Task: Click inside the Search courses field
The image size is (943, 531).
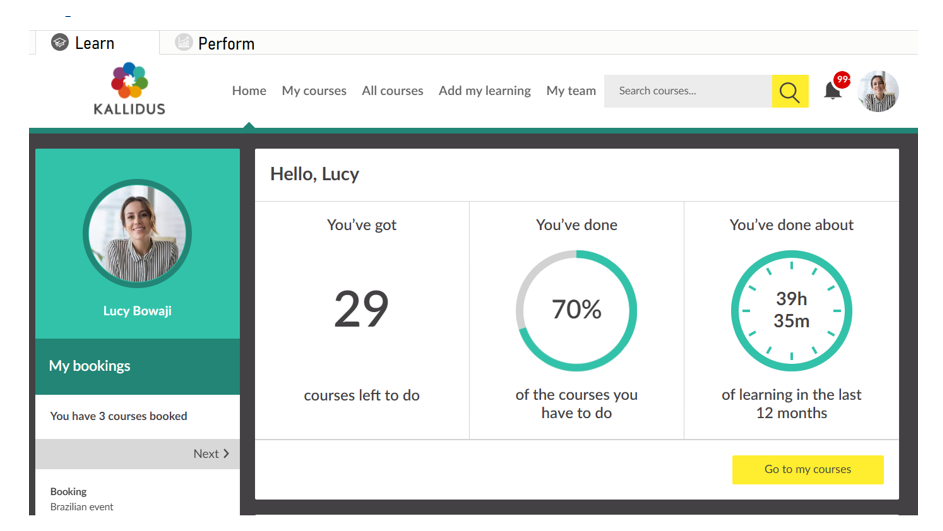Action: (x=688, y=91)
